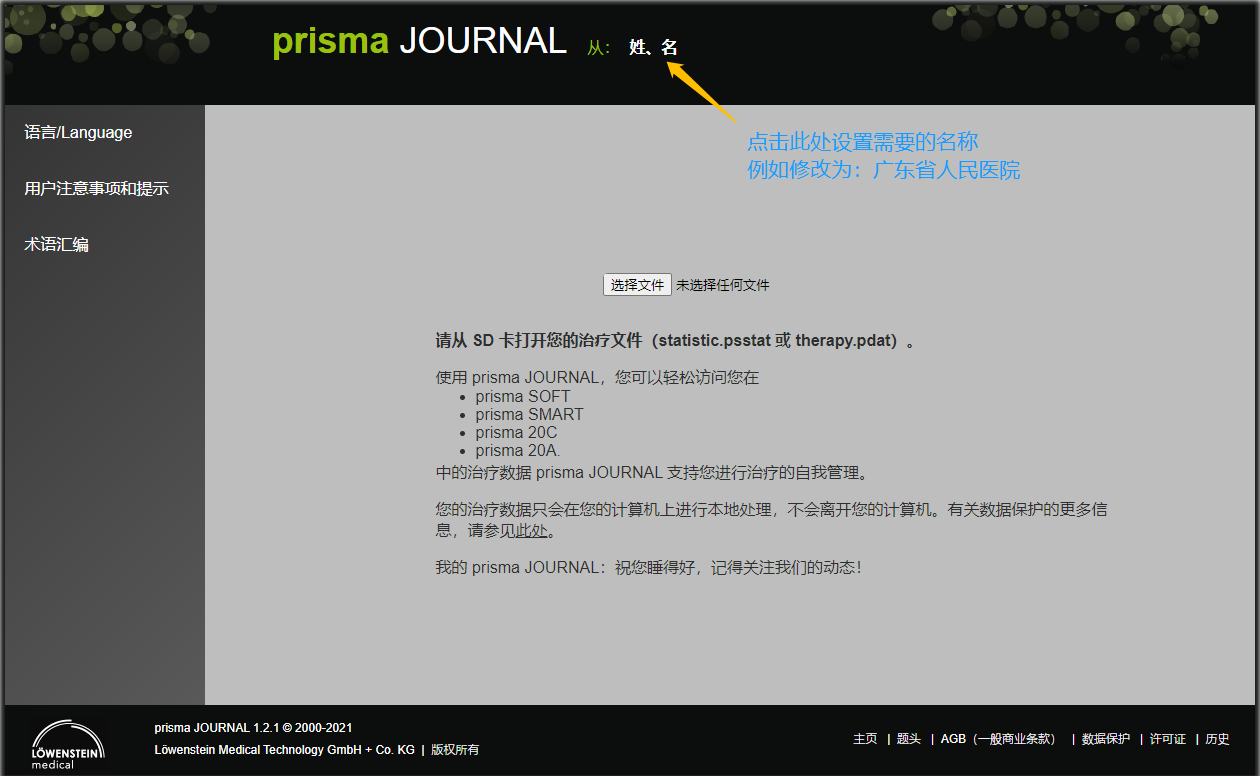Click the Löwenstein medical footer logo
Viewport: 1260px width, 776px height.
[x=67, y=745]
